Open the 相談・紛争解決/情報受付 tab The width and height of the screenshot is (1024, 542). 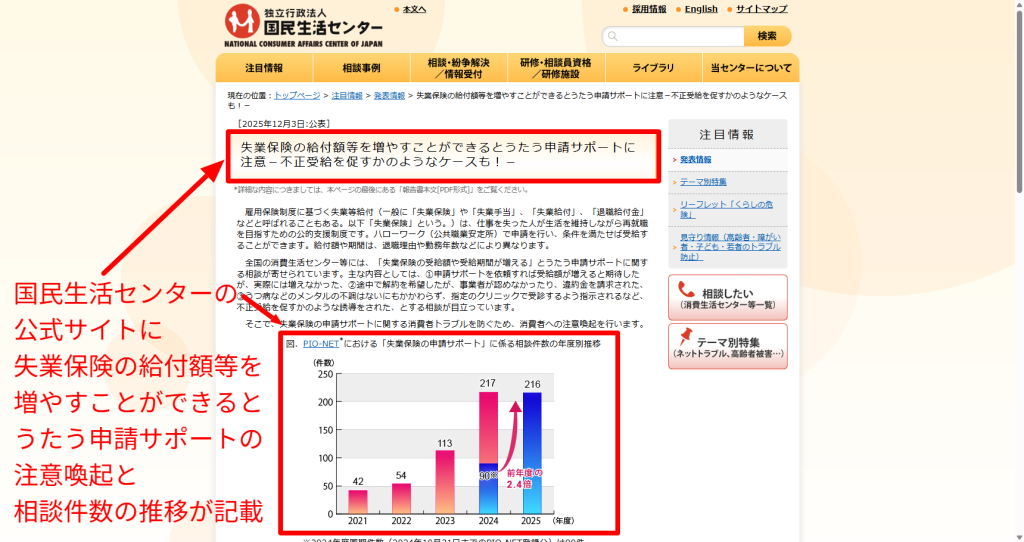point(458,68)
